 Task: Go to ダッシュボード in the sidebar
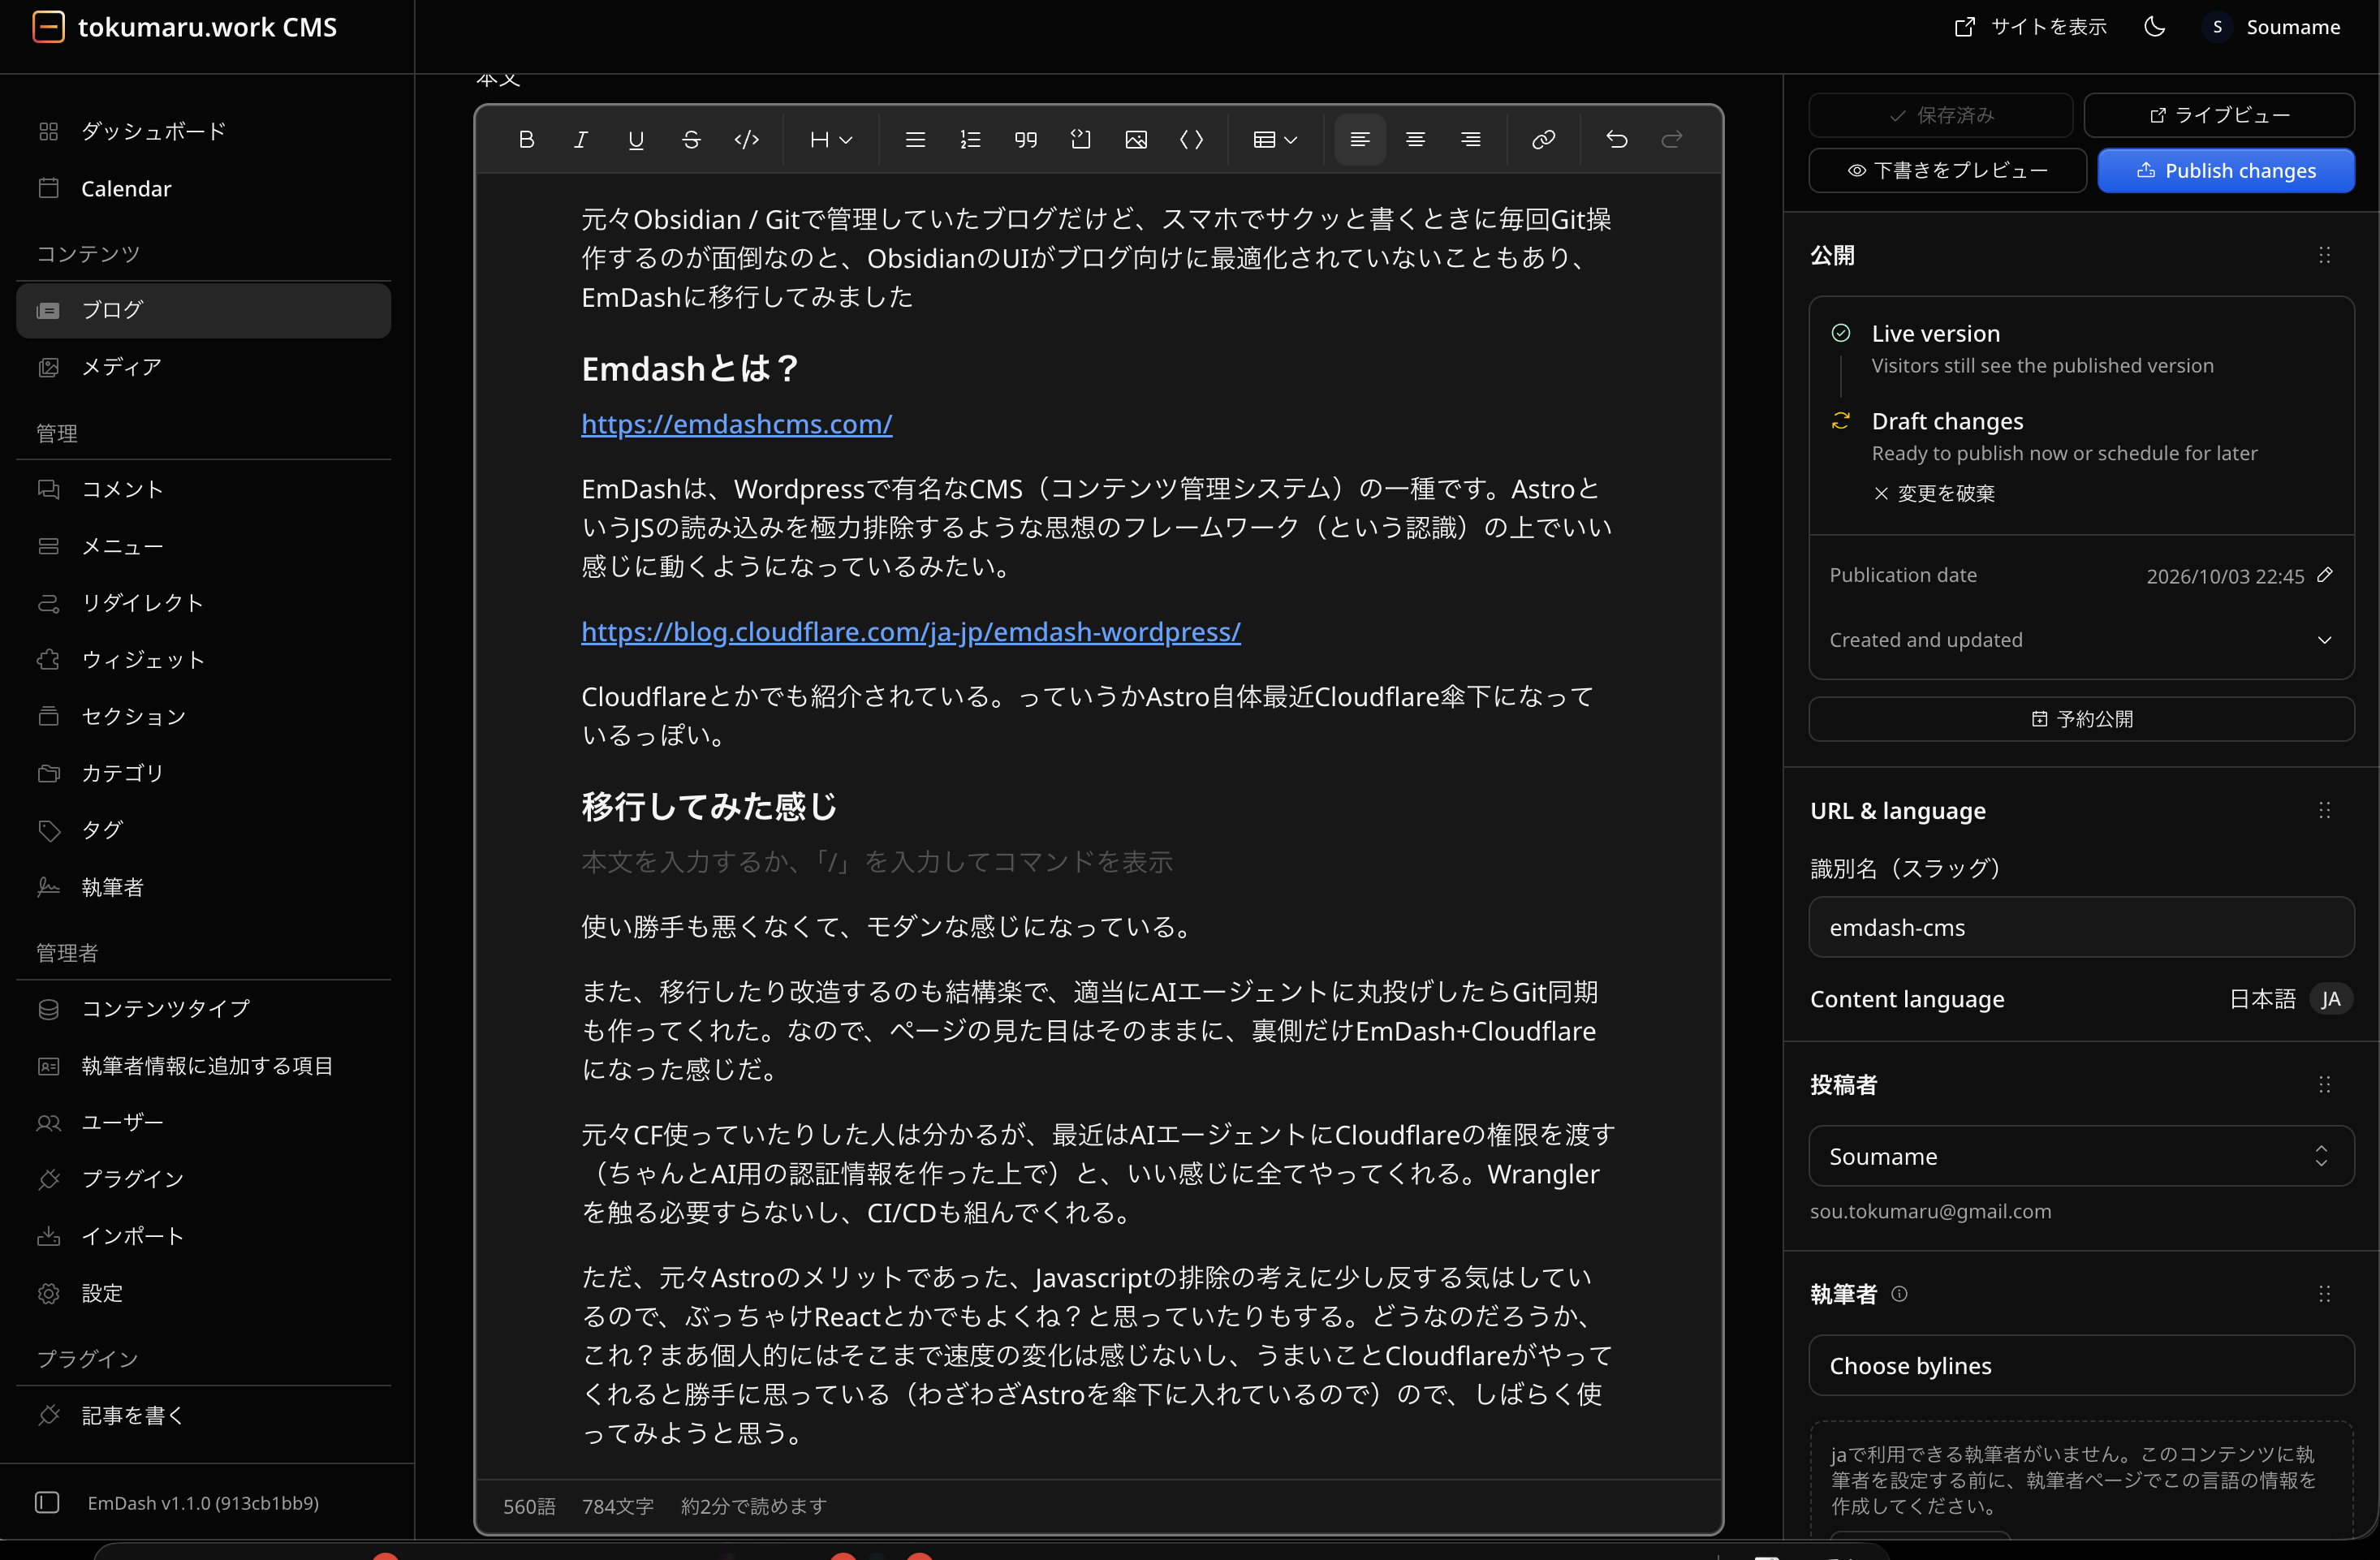pyautogui.click(x=204, y=131)
